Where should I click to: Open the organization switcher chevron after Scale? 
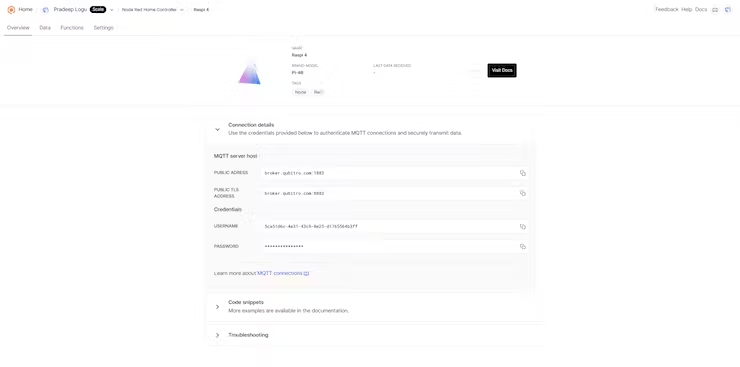tap(112, 10)
